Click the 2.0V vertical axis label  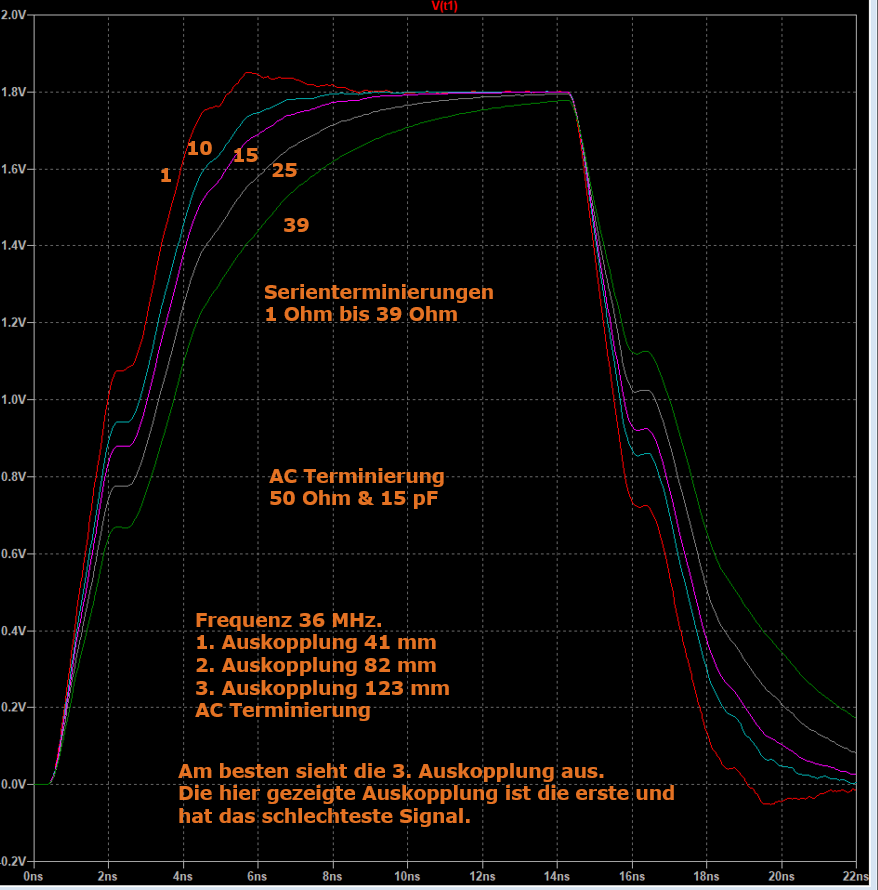coord(14,15)
